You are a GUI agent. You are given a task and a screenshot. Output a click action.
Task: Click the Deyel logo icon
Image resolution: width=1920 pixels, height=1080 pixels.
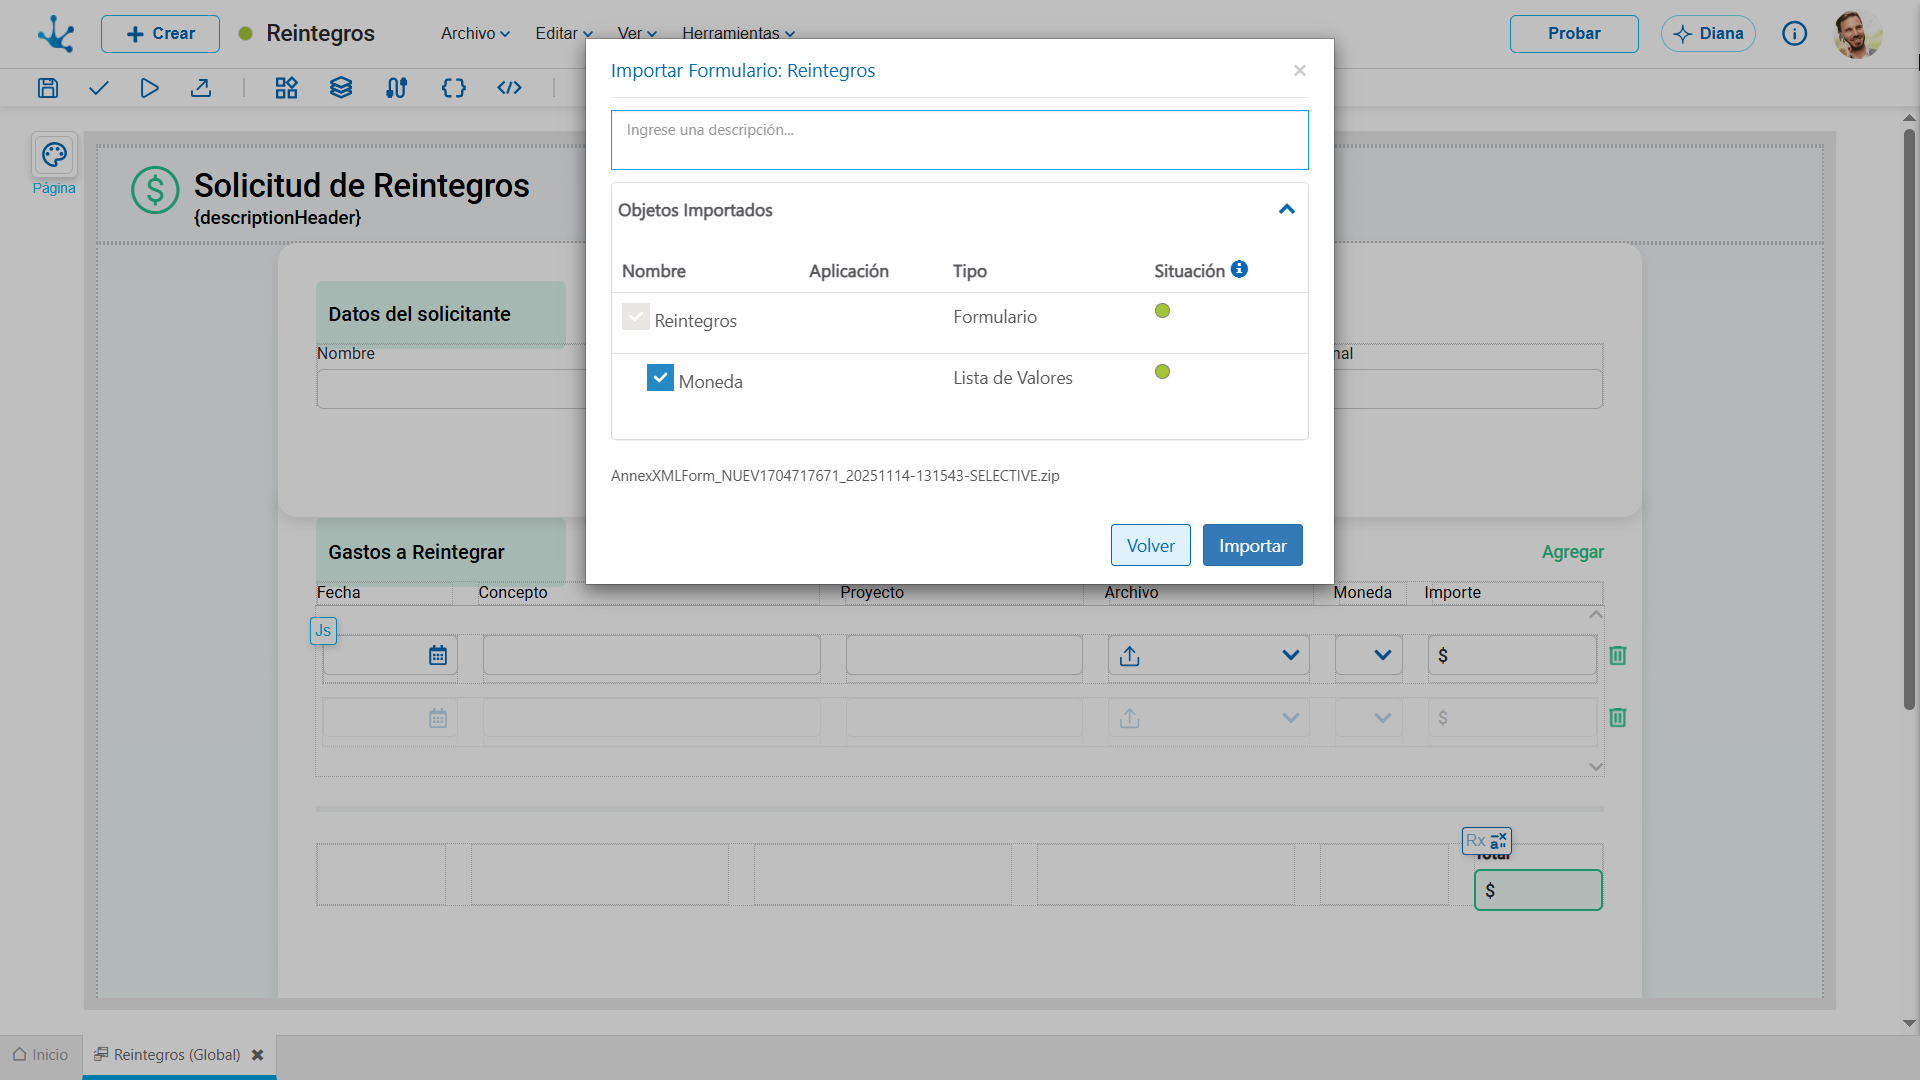[x=56, y=34]
